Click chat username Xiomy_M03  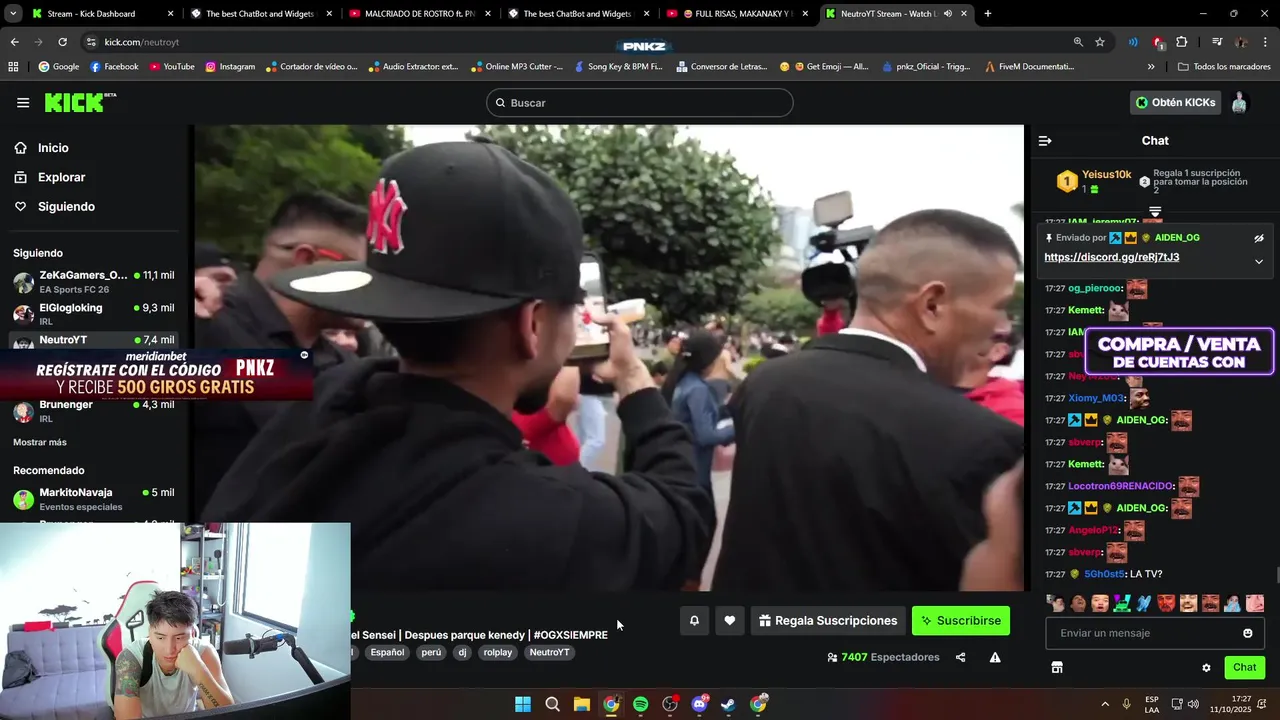pyautogui.click(x=1096, y=398)
